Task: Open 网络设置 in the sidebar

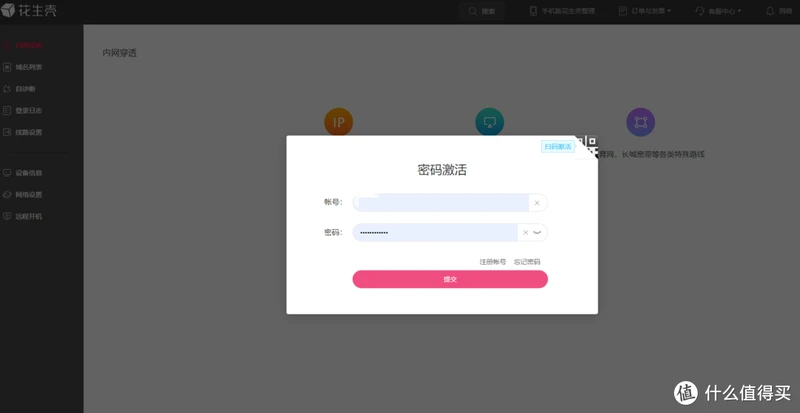Action: tap(23, 195)
